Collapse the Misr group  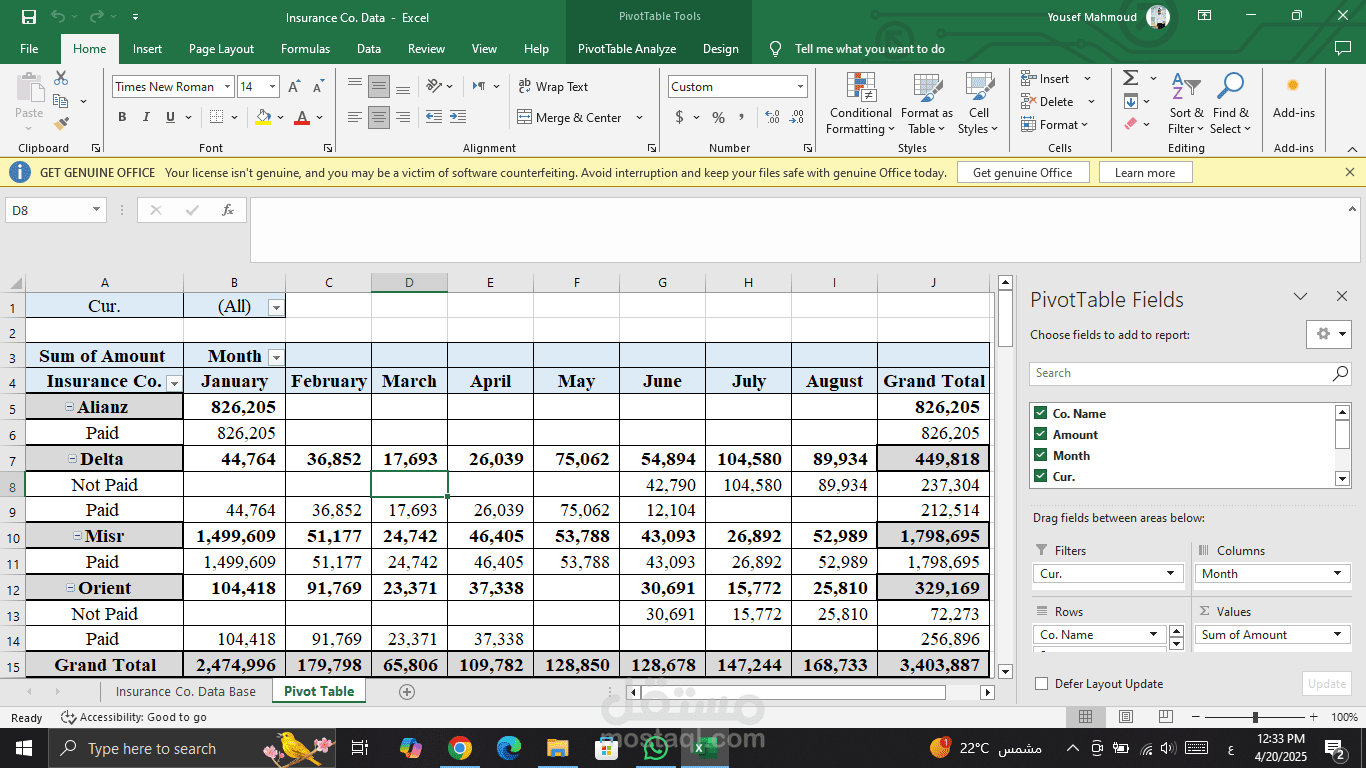point(77,536)
